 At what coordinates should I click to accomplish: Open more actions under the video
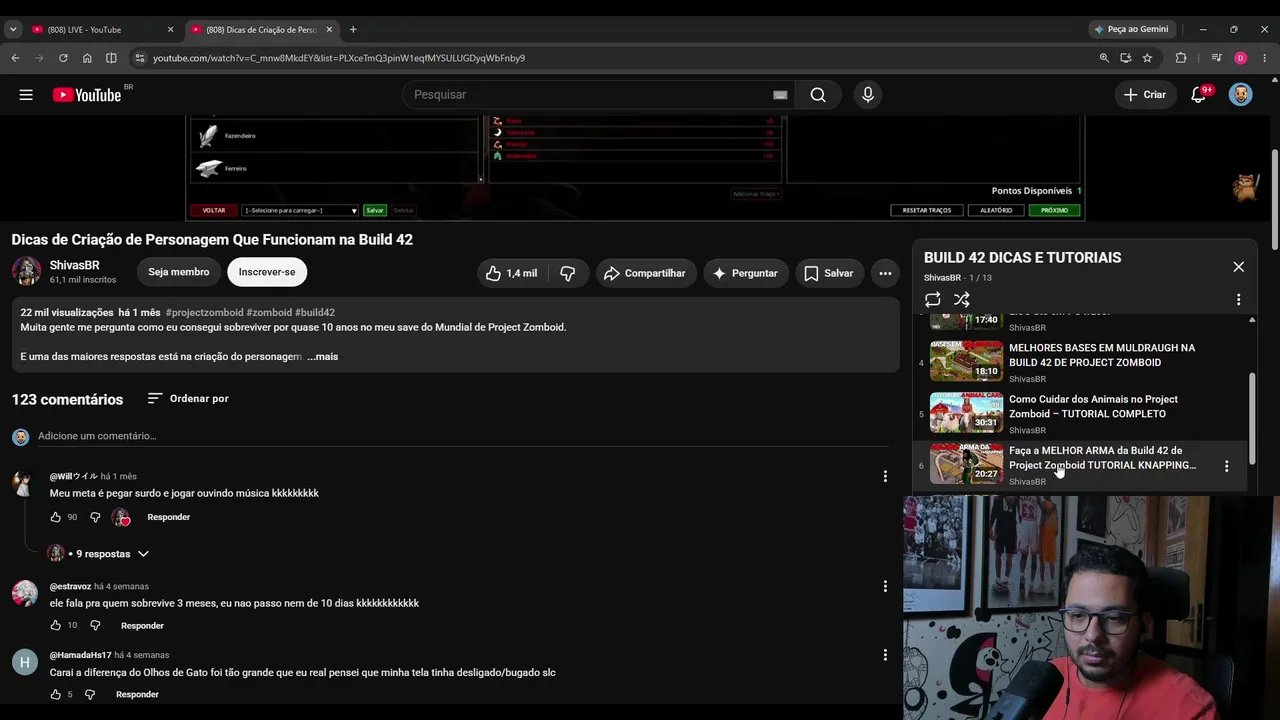(885, 273)
